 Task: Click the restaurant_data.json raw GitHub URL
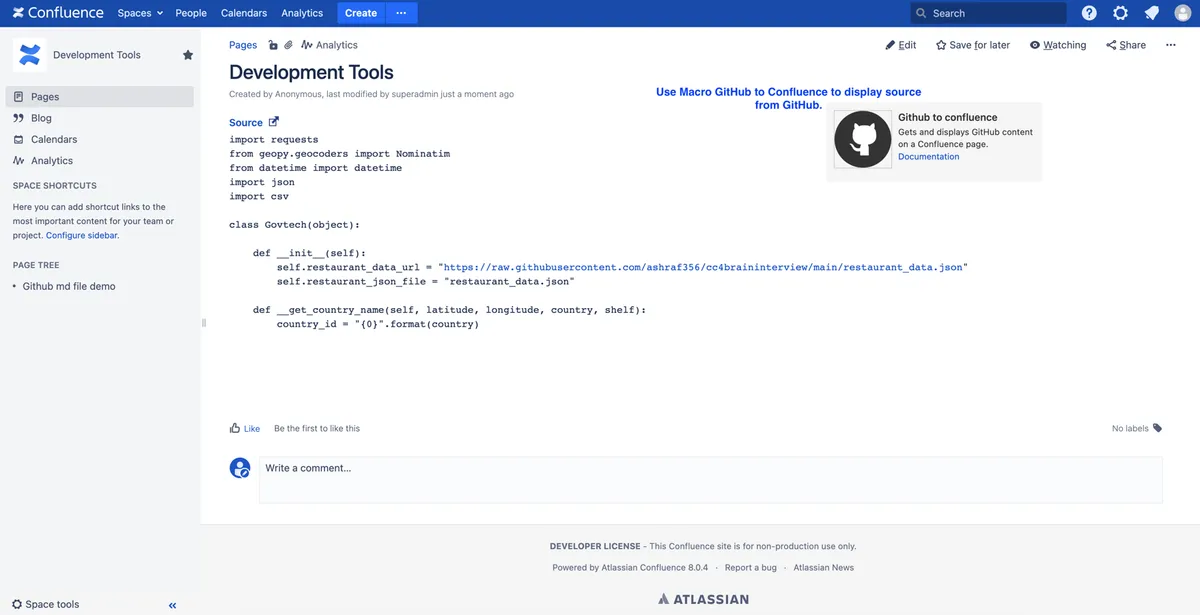[703, 268]
